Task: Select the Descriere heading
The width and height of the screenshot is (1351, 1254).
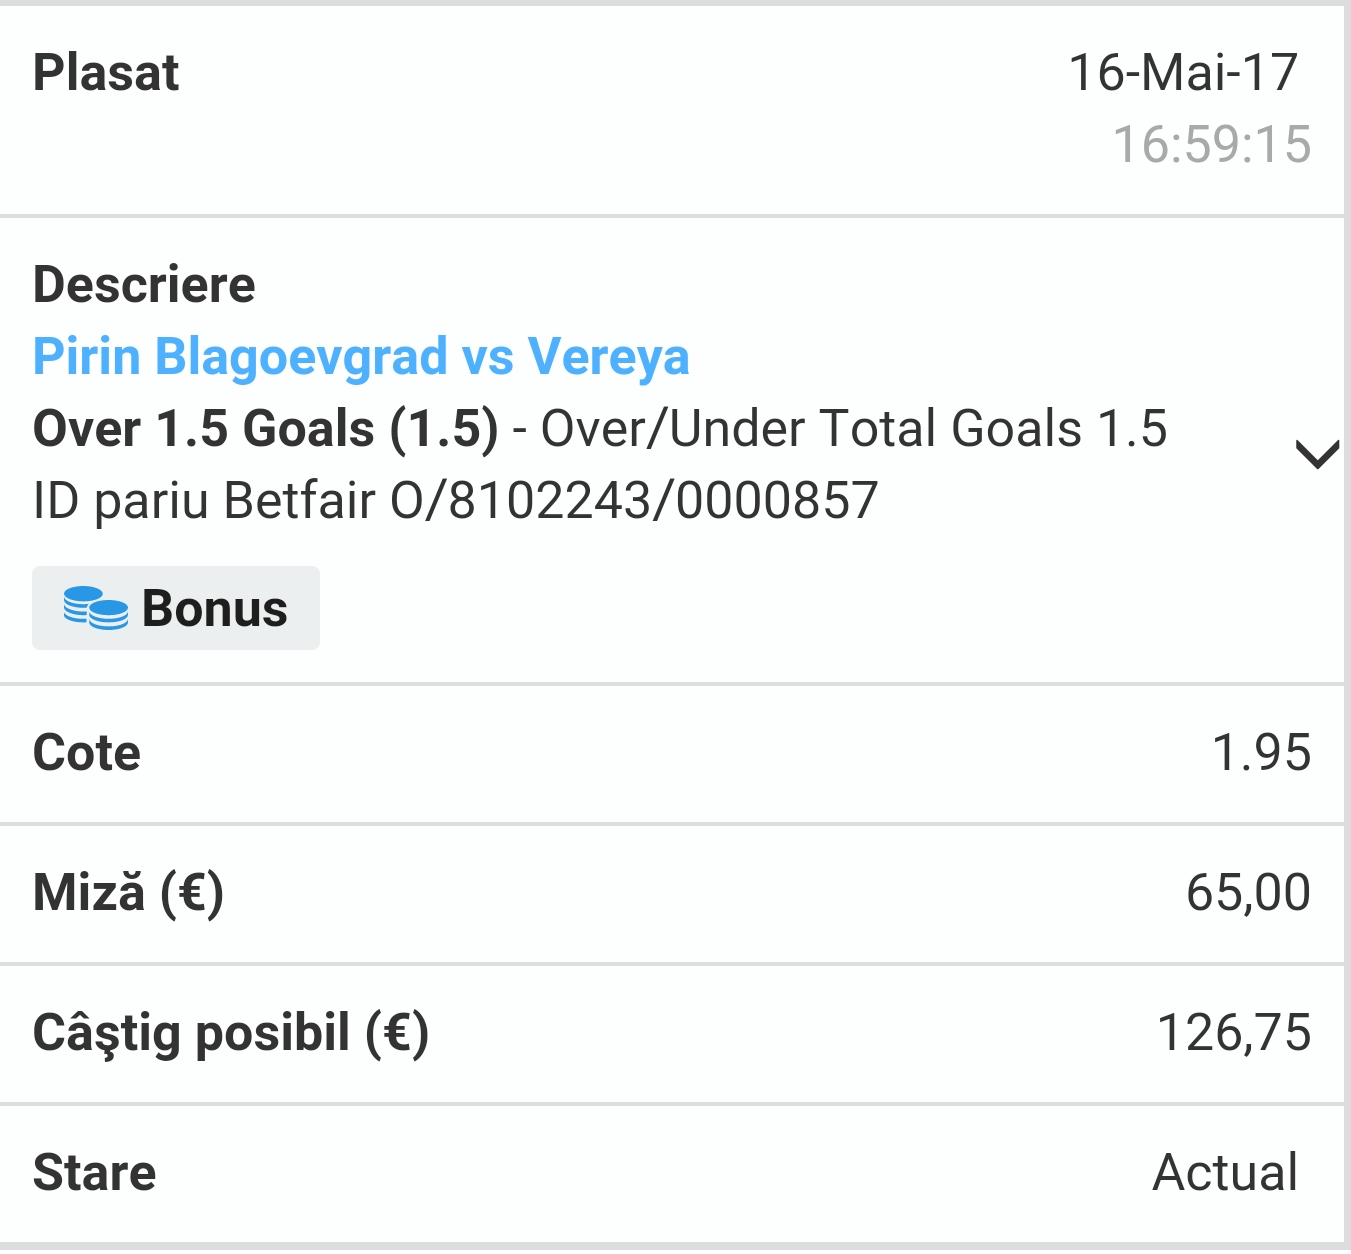Action: [x=144, y=285]
